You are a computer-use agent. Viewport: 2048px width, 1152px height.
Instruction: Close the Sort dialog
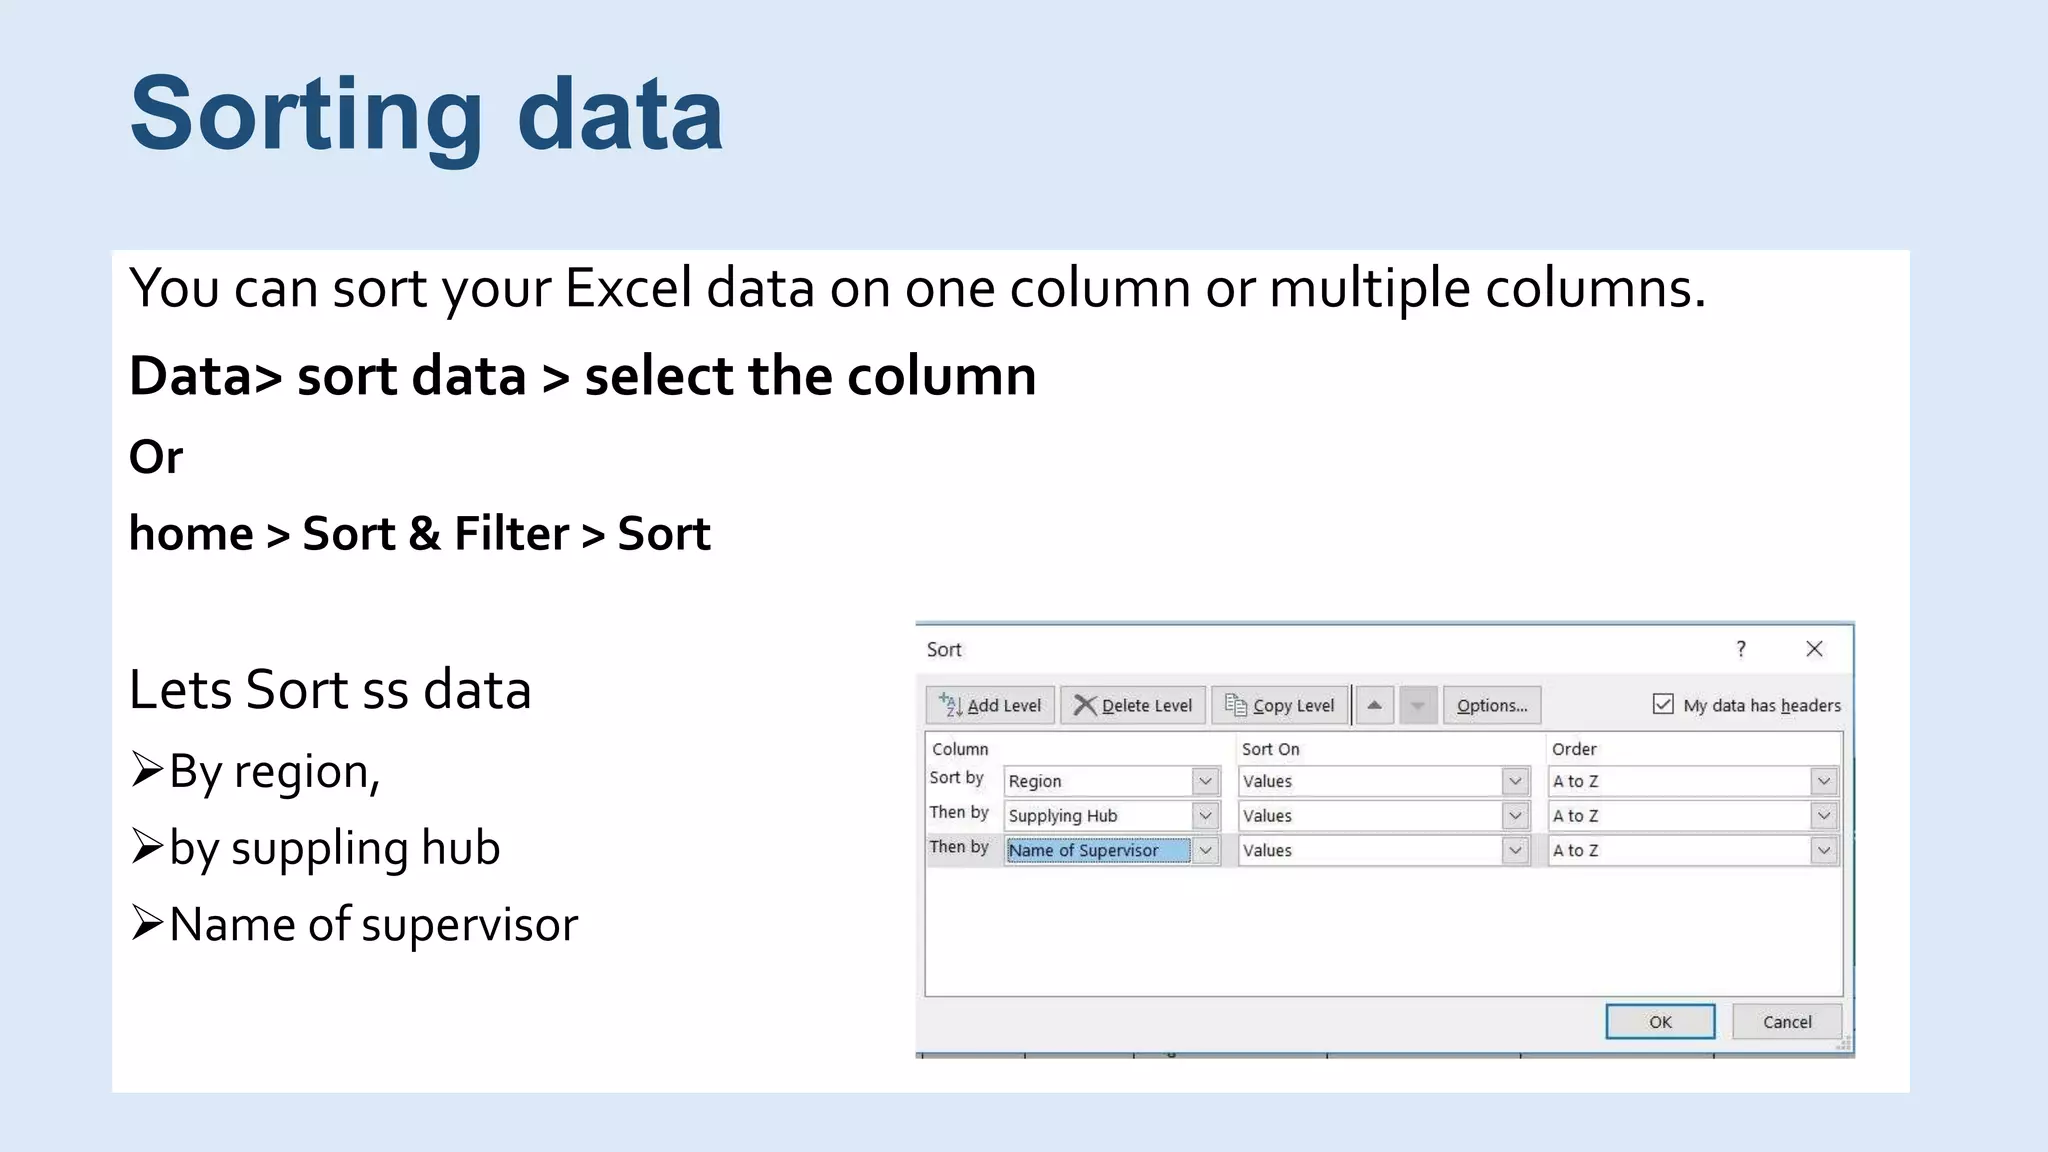[1814, 649]
